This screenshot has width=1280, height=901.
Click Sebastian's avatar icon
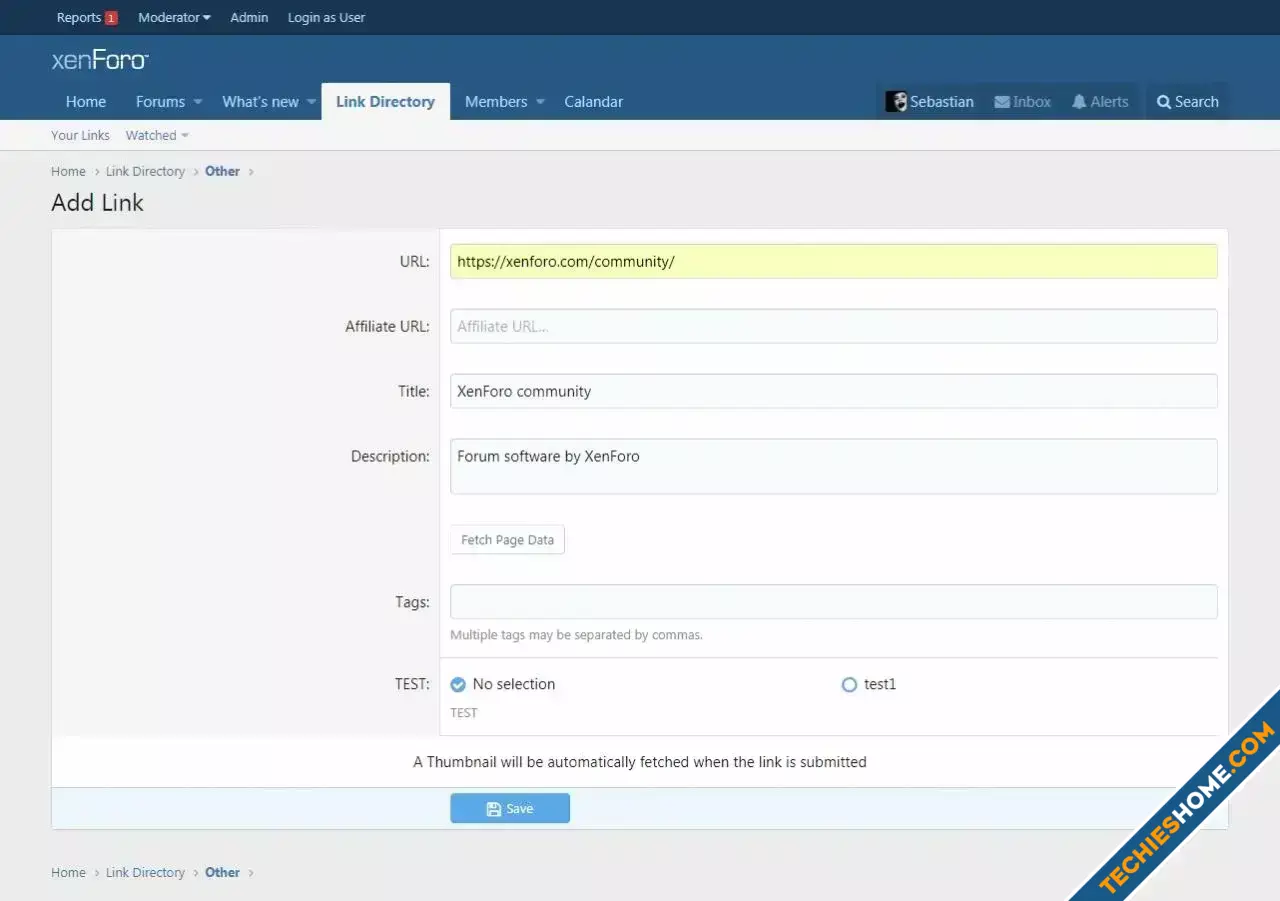point(896,102)
